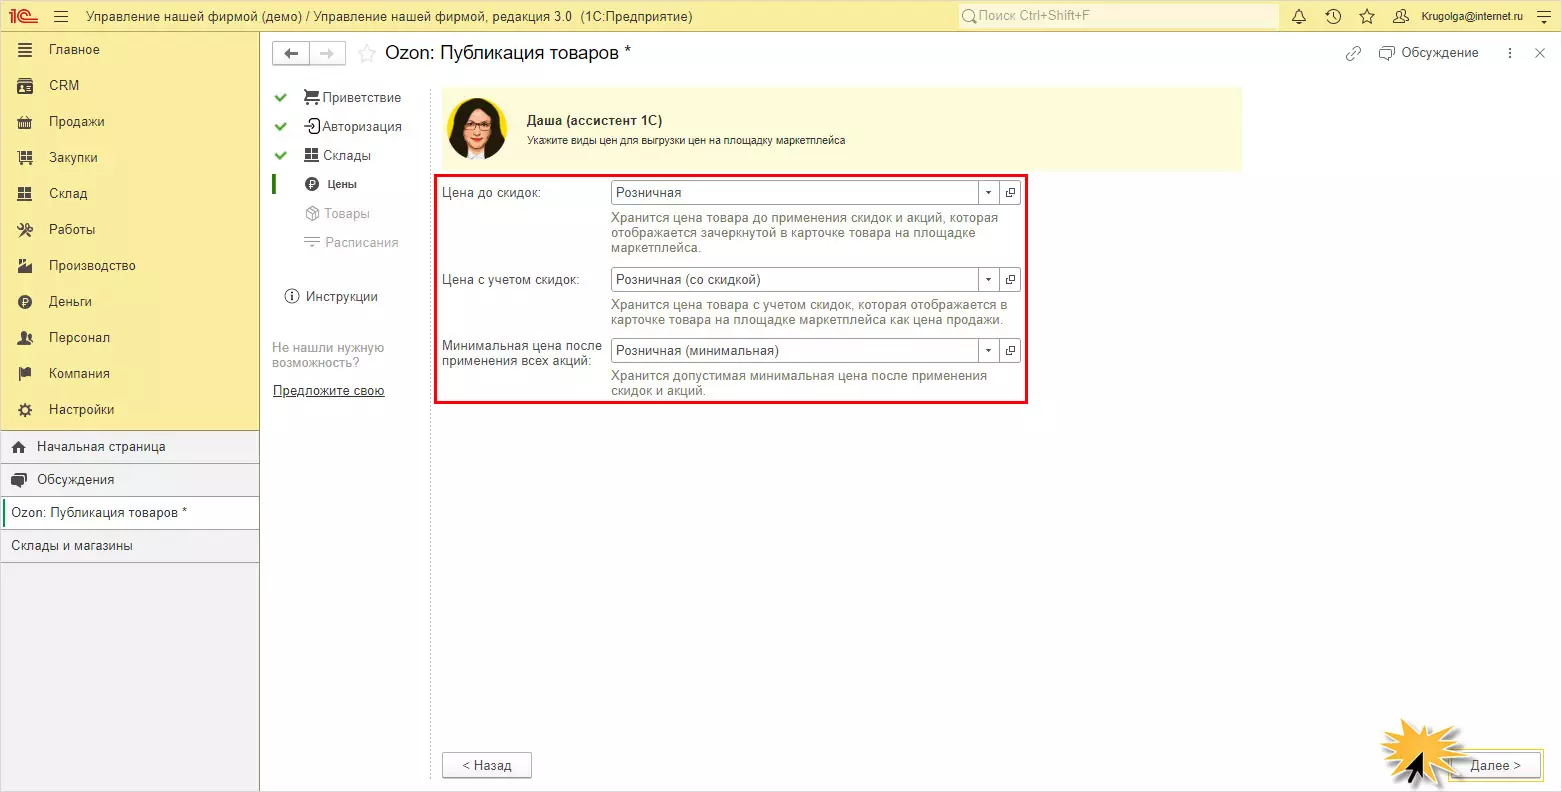The image size is (1562, 792).
Task: Click the get link chain icon
Action: (1353, 53)
